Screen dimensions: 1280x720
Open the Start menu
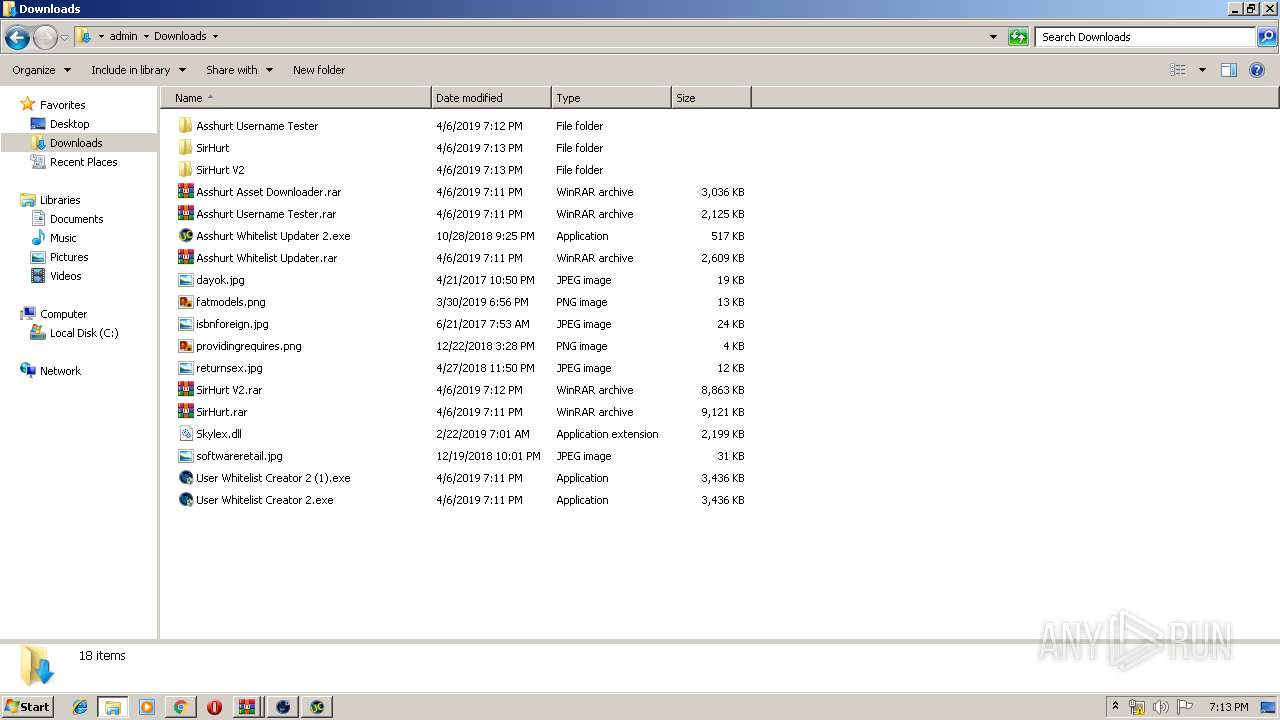click(28, 707)
